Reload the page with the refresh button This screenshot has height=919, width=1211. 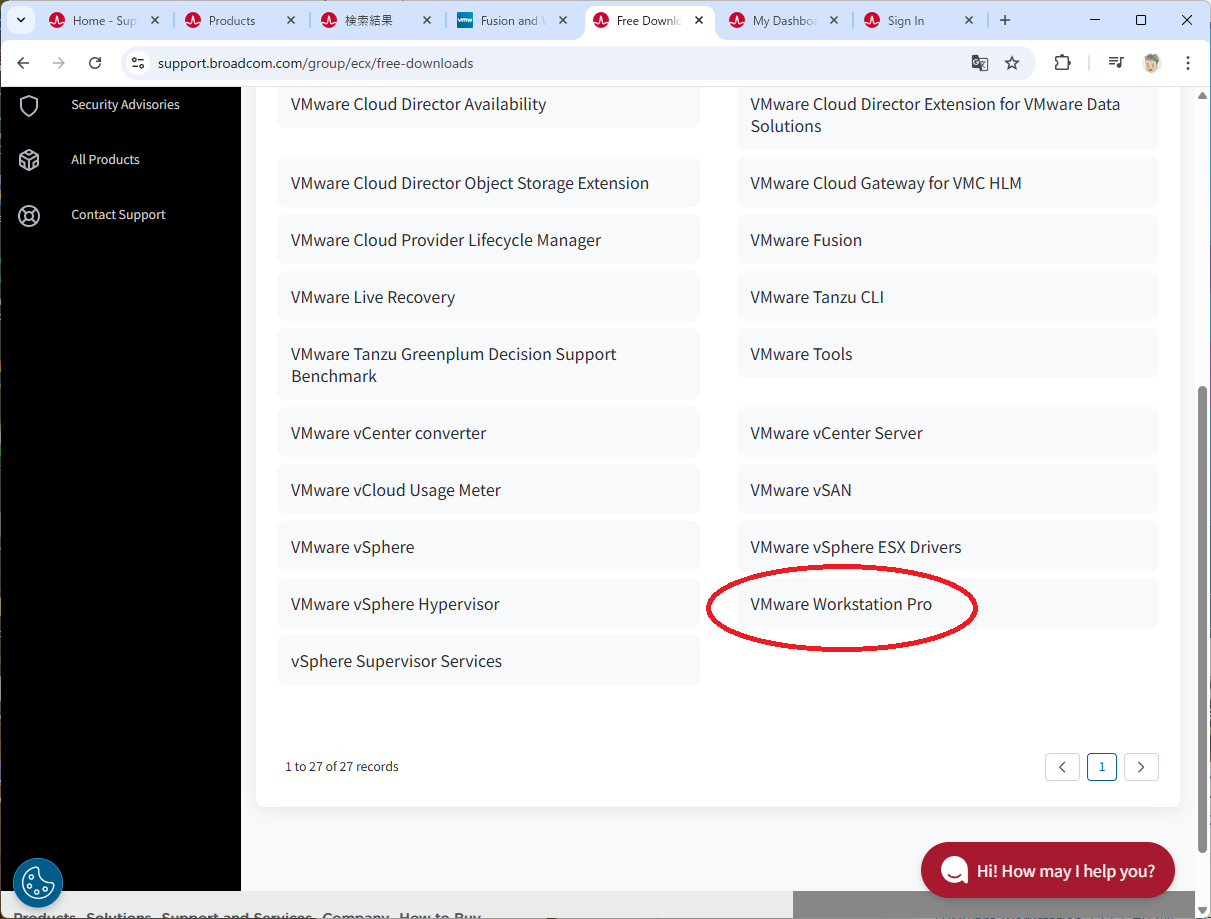(95, 63)
